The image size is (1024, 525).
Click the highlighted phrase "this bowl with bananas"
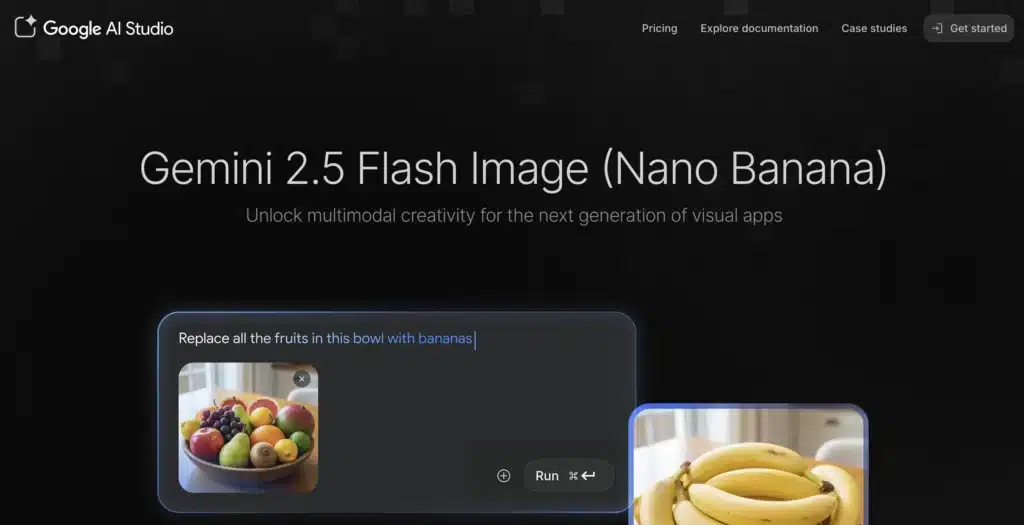[399, 339]
